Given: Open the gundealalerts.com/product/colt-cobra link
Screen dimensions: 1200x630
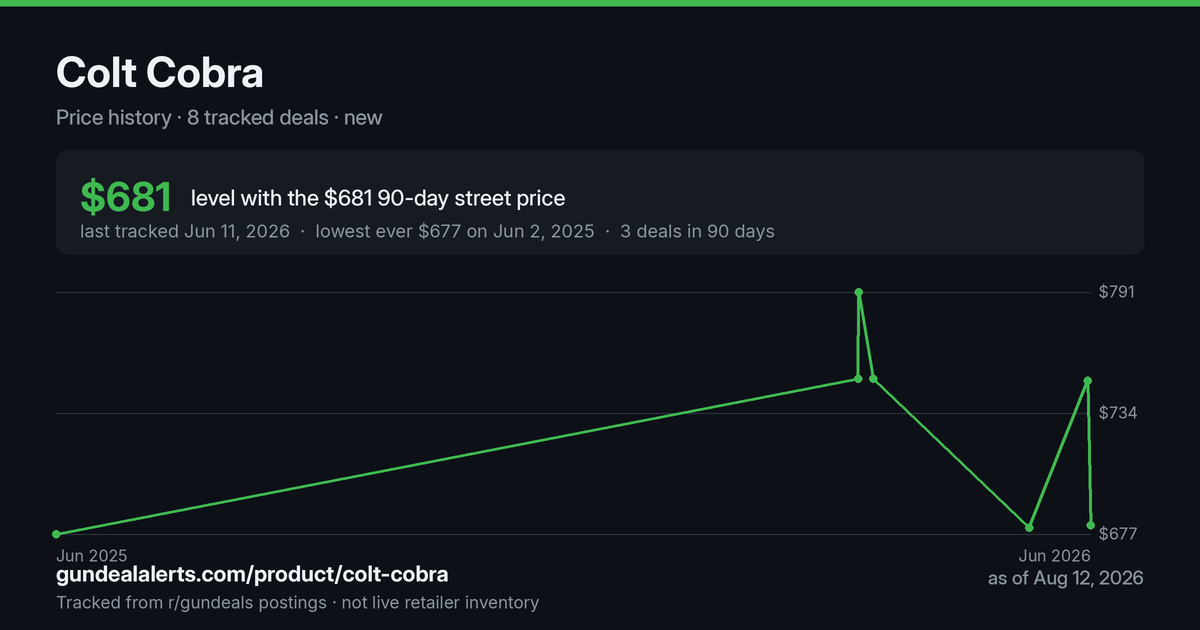Looking at the screenshot, I should (x=252, y=575).
